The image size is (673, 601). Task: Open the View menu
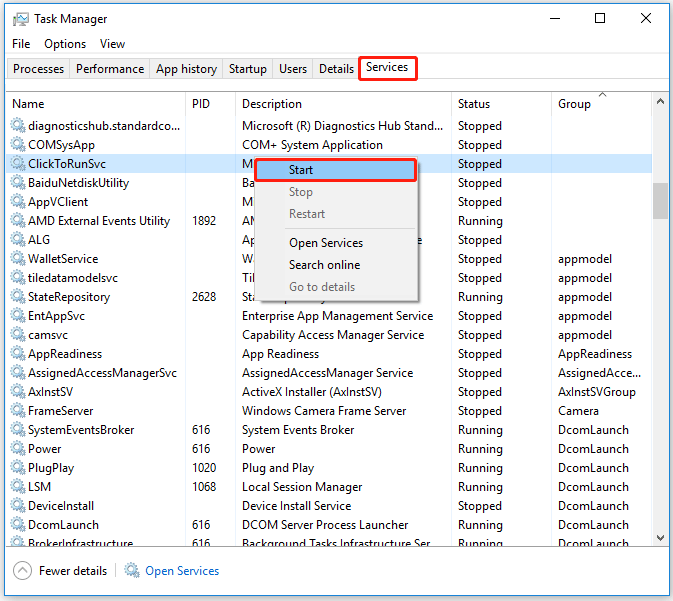[112, 44]
